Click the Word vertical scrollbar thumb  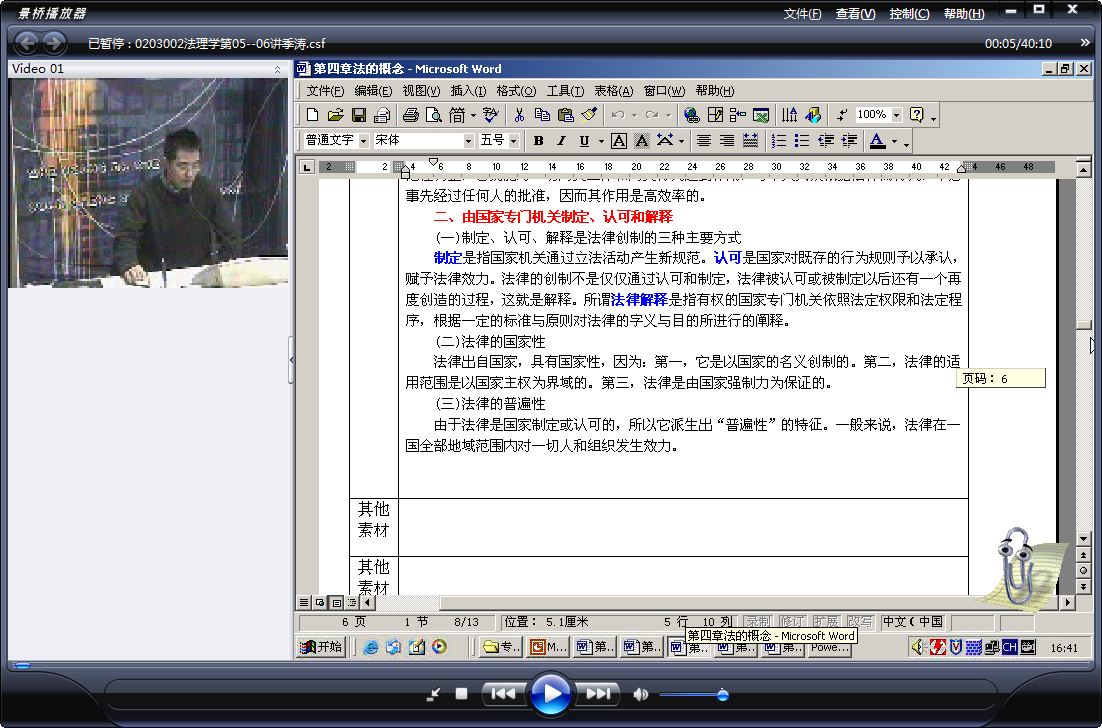(x=1083, y=325)
